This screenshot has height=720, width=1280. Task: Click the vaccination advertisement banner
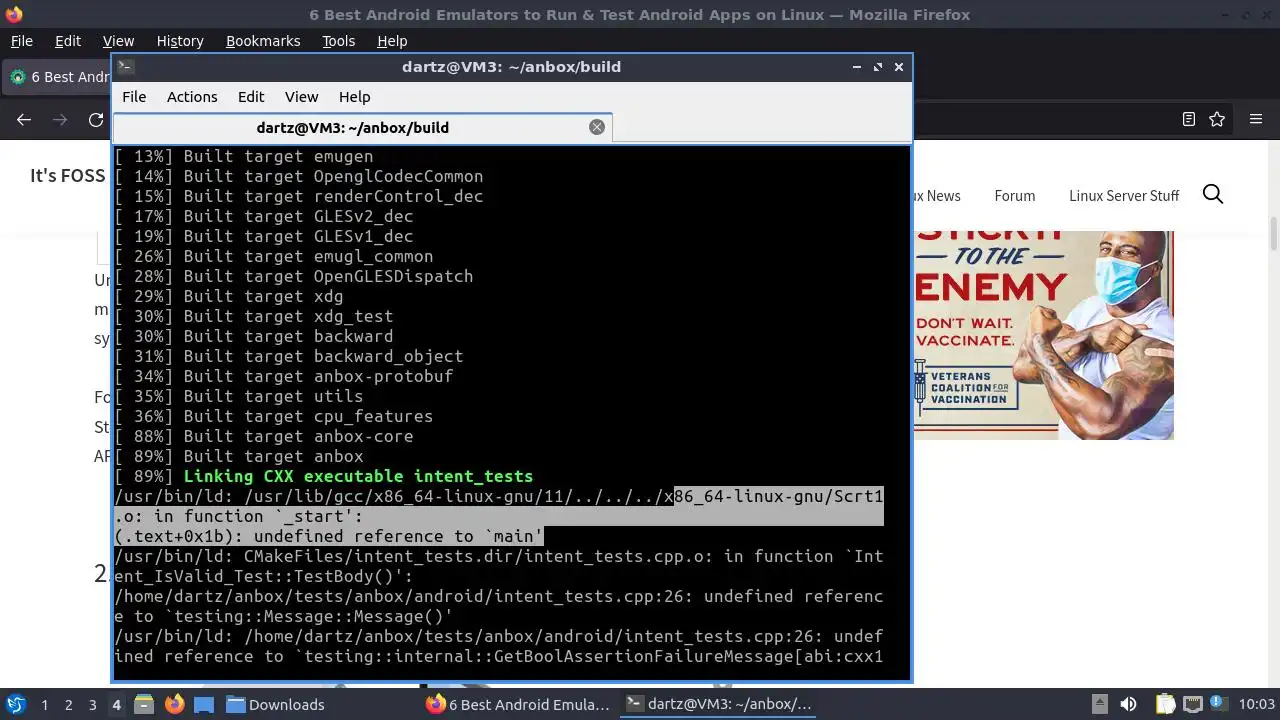[1043, 335]
